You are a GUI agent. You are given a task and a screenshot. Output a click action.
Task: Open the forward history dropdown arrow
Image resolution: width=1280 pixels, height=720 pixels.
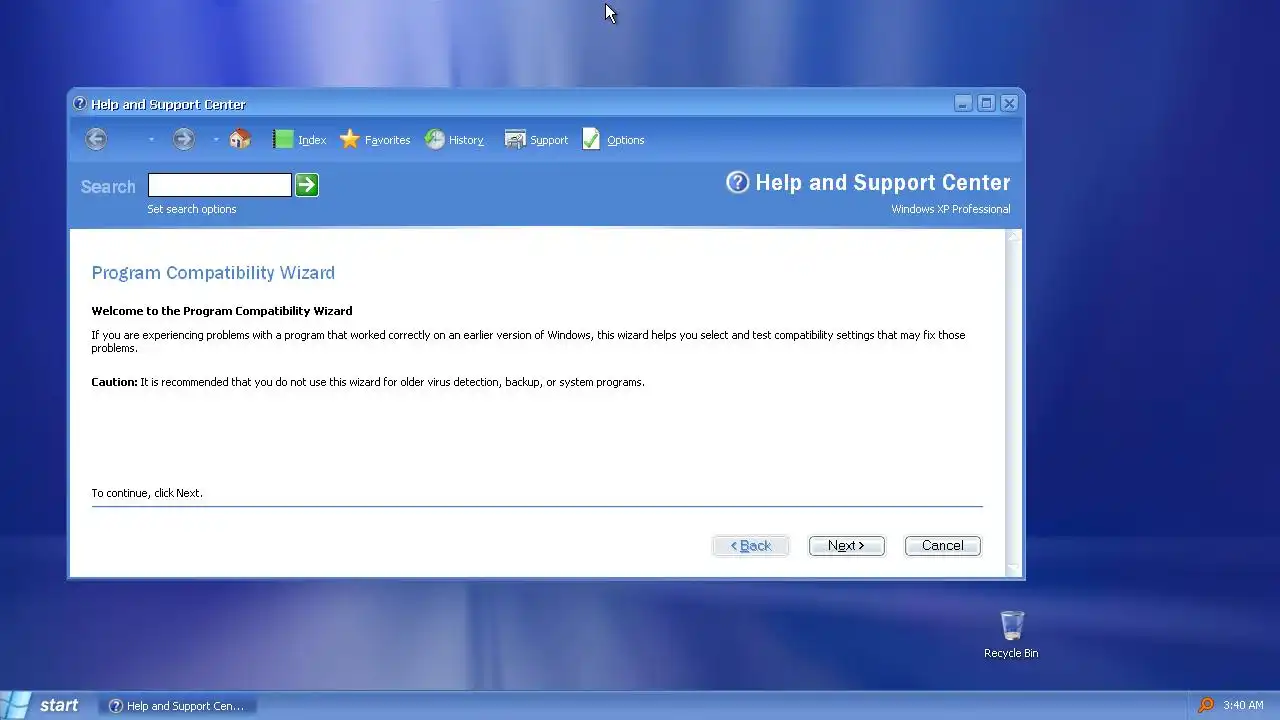pos(215,140)
